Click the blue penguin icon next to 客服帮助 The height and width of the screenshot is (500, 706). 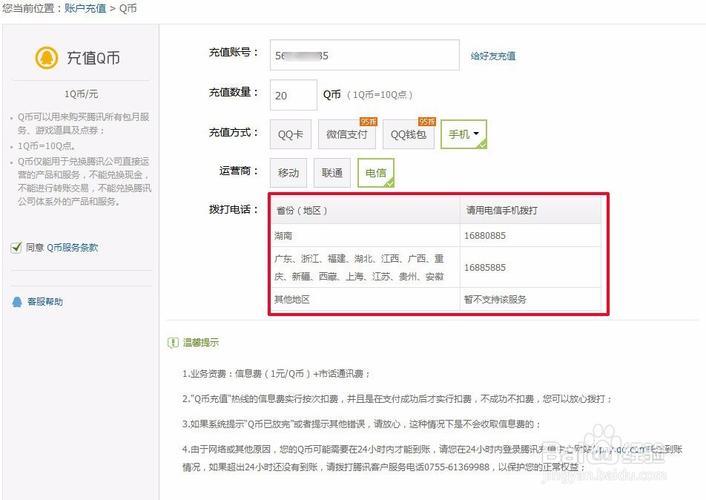17,302
